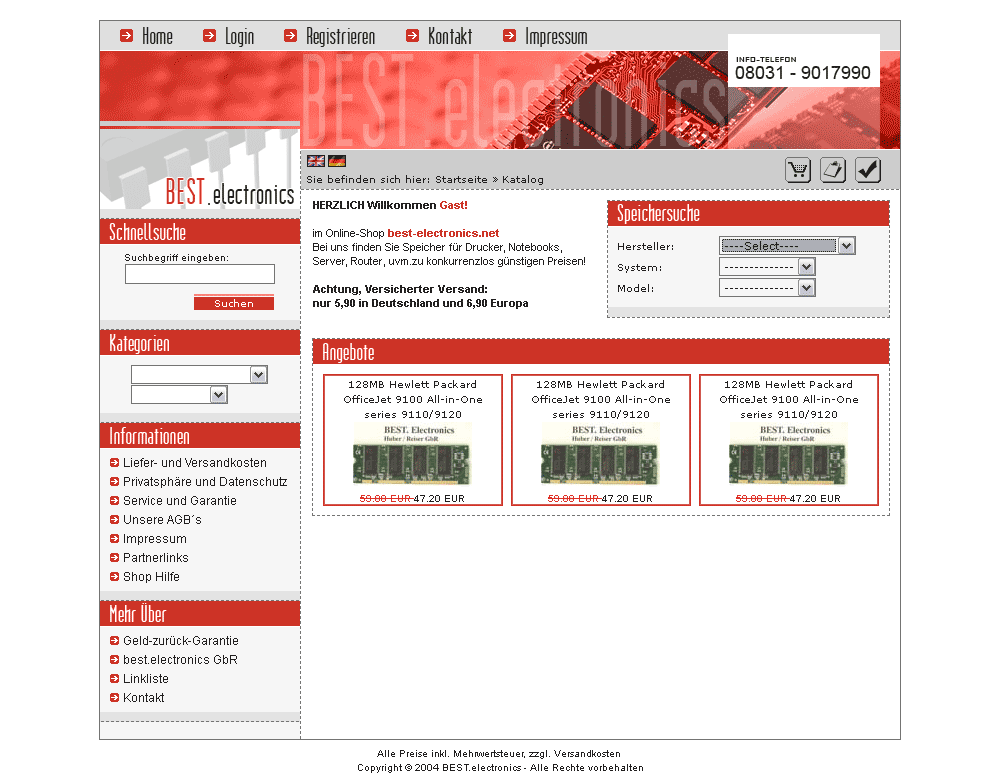Click bullet icon next to Geld-zurück-Garantie
Image resolution: width=1000 pixels, height=780 pixels.
(x=114, y=640)
